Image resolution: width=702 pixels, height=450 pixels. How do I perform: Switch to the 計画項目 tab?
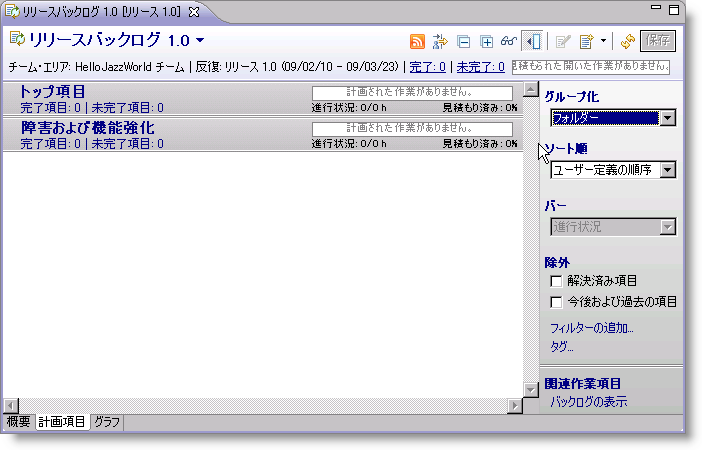tap(62, 422)
